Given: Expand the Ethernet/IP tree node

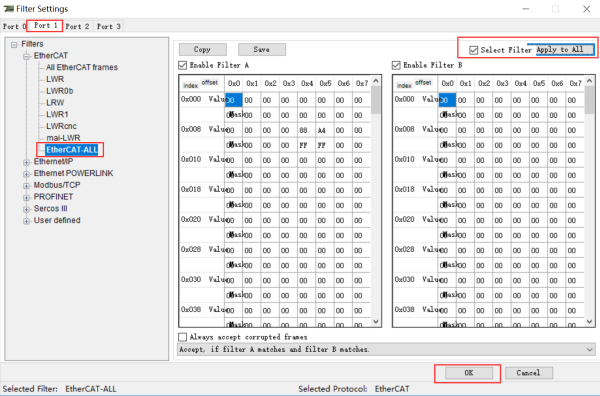Looking at the screenshot, I should click(x=26, y=162).
